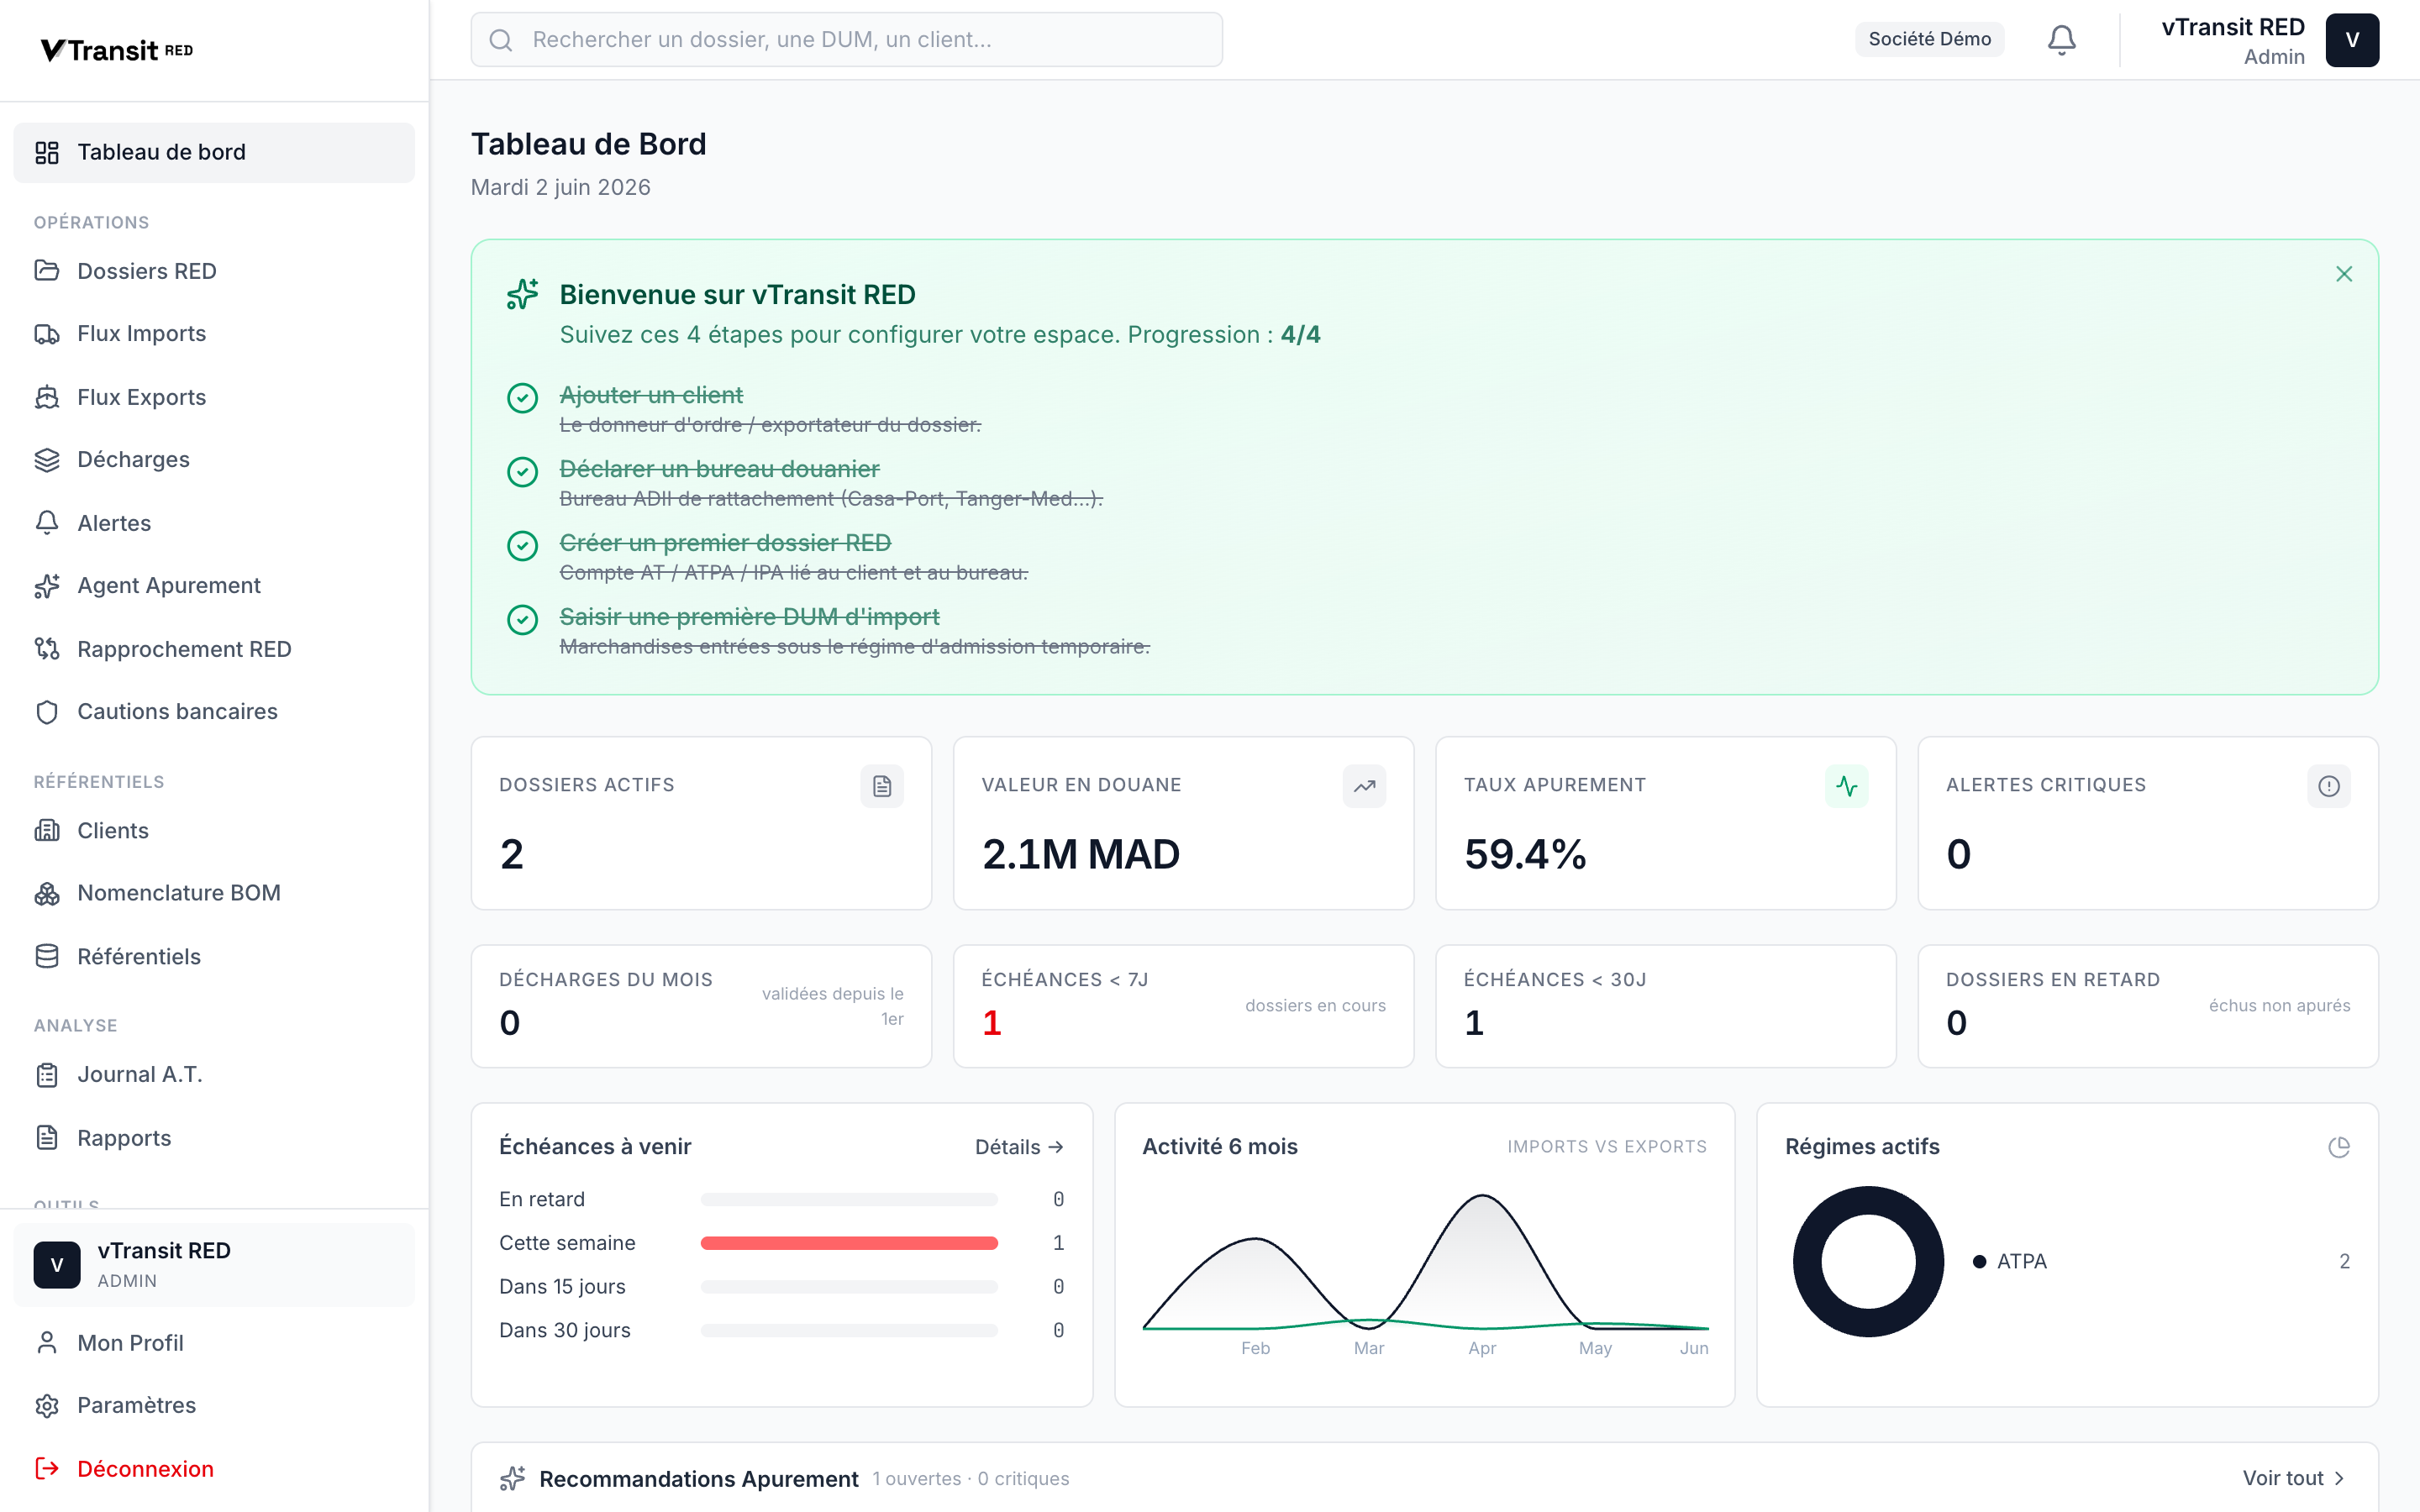The image size is (2420, 1512).
Task: Click the search magnifier icon
Action: click(x=501, y=40)
